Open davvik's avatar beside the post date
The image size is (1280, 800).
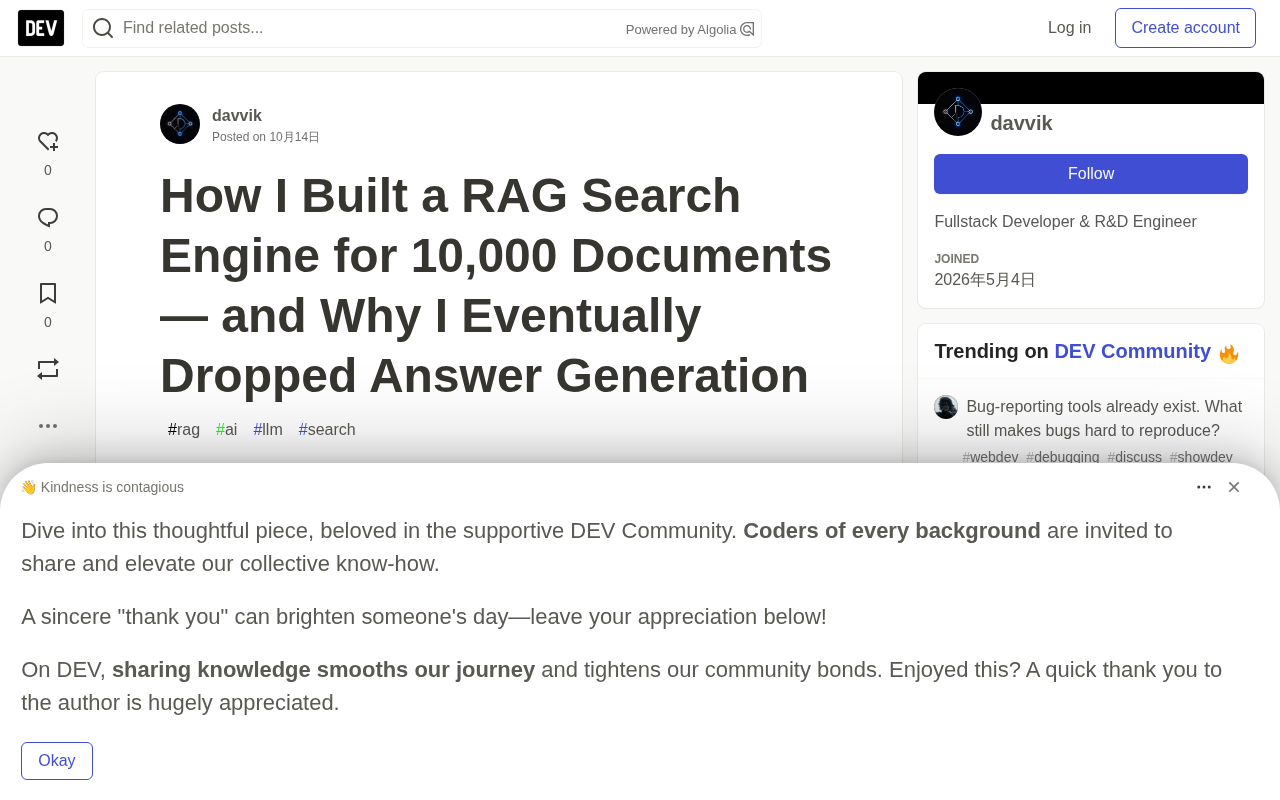click(180, 124)
